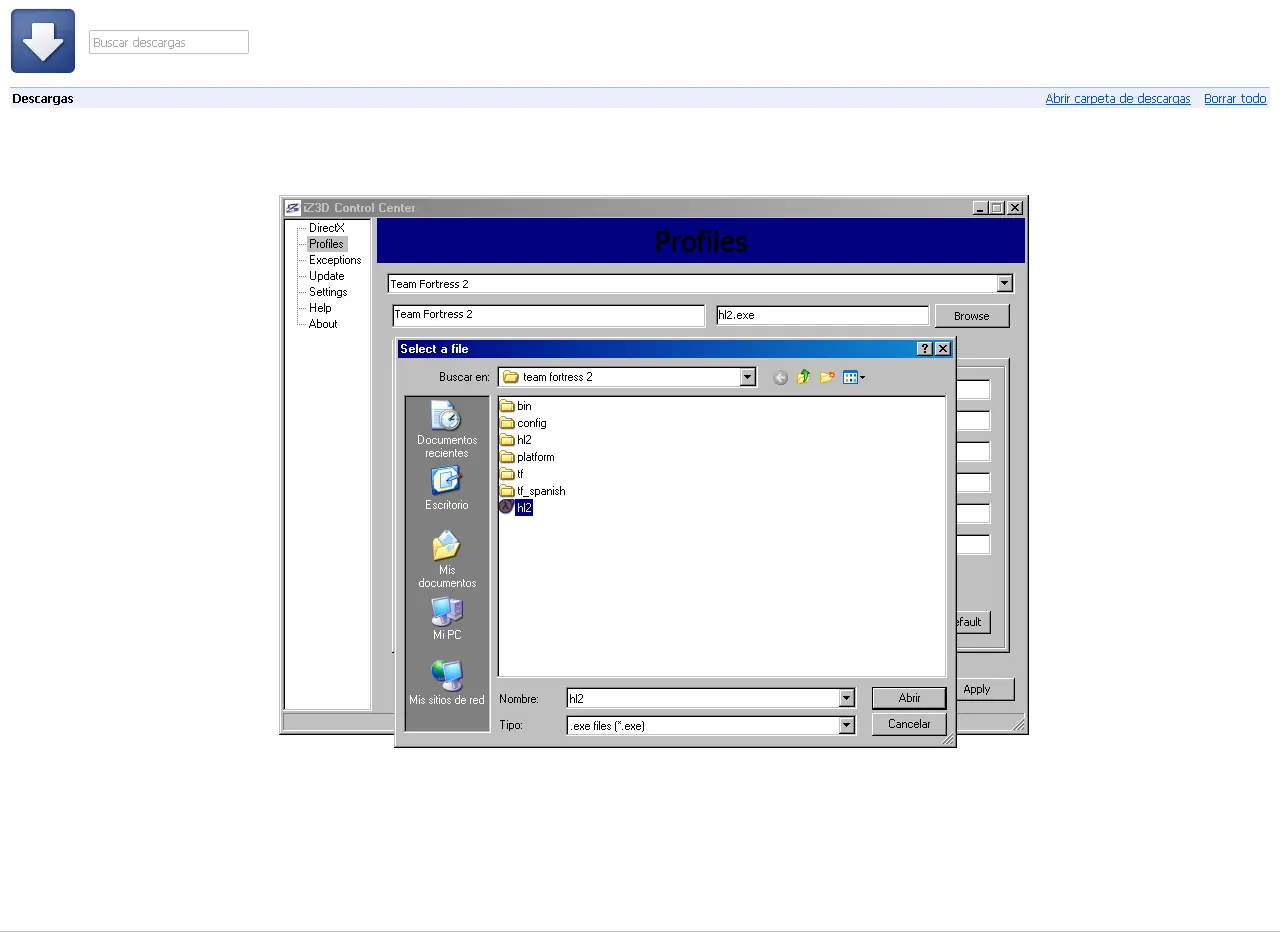The height and width of the screenshot is (933, 1280).
Task: Expand the Team Fortress 2 profile dropdown
Action: [x=1005, y=284]
